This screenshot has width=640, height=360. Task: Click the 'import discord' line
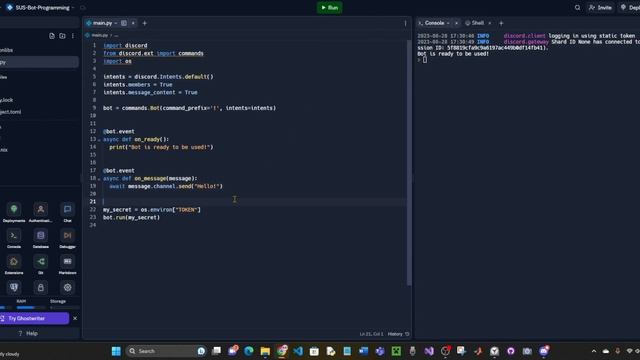[x=125, y=46]
